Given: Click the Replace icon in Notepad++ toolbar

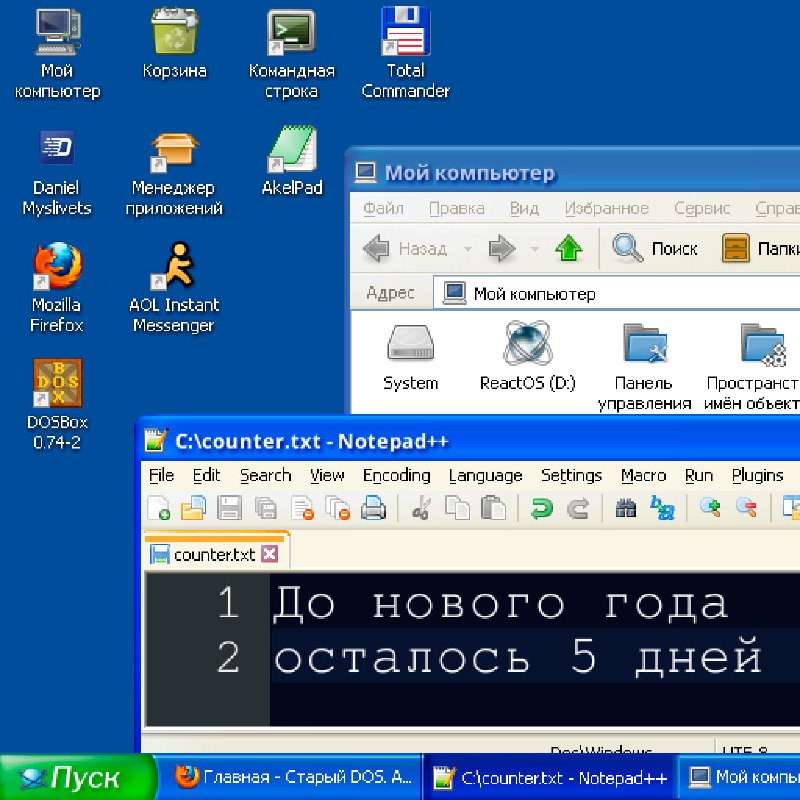Looking at the screenshot, I should coord(662,508).
